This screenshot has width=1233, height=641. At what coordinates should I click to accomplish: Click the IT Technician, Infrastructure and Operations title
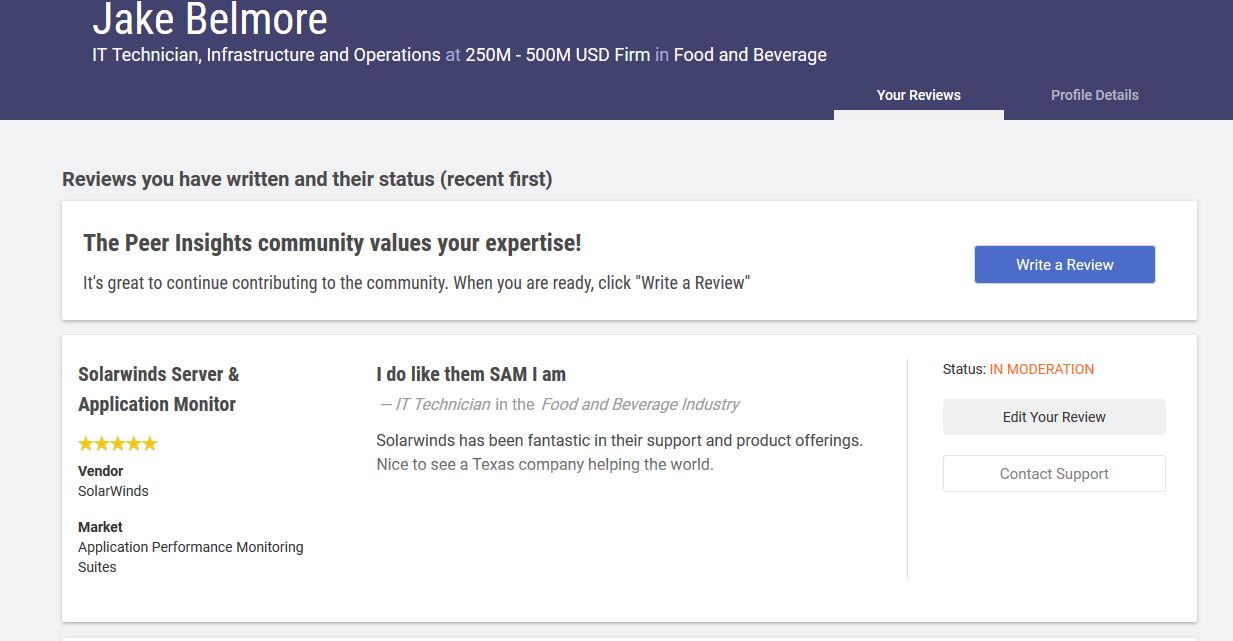(266, 55)
